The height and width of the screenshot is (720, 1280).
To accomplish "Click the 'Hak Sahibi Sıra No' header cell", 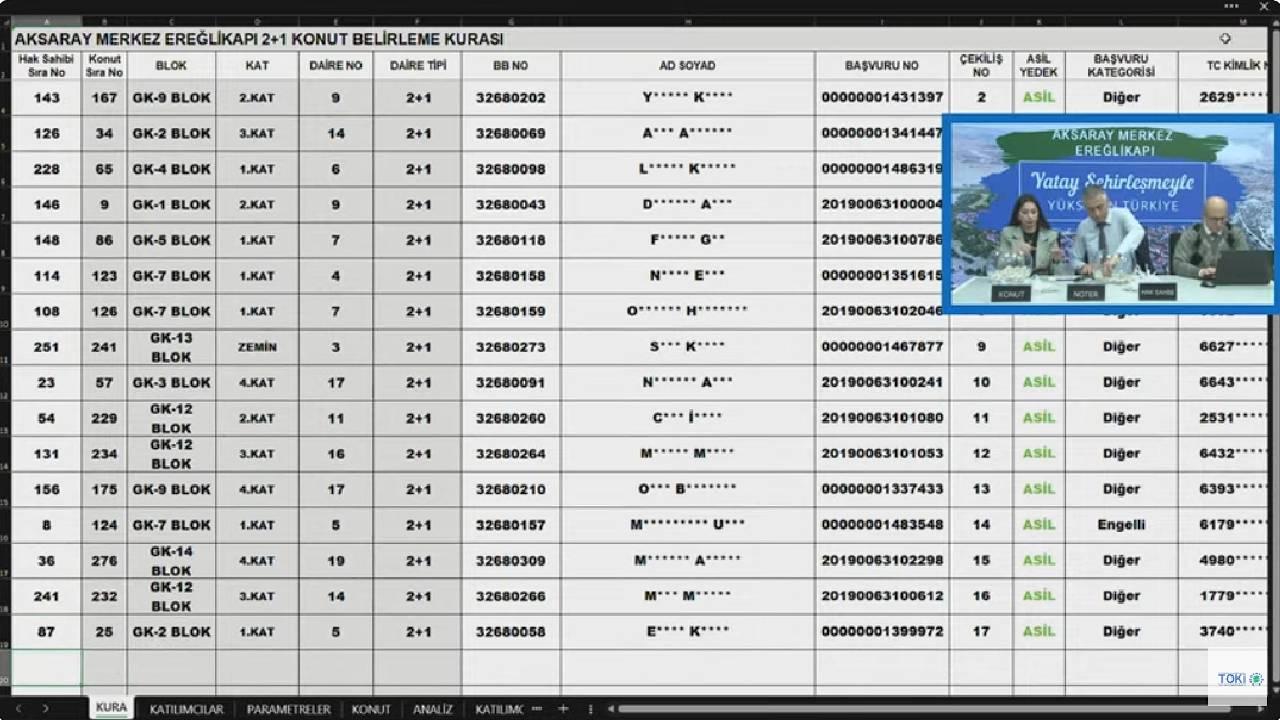I will click(47, 66).
